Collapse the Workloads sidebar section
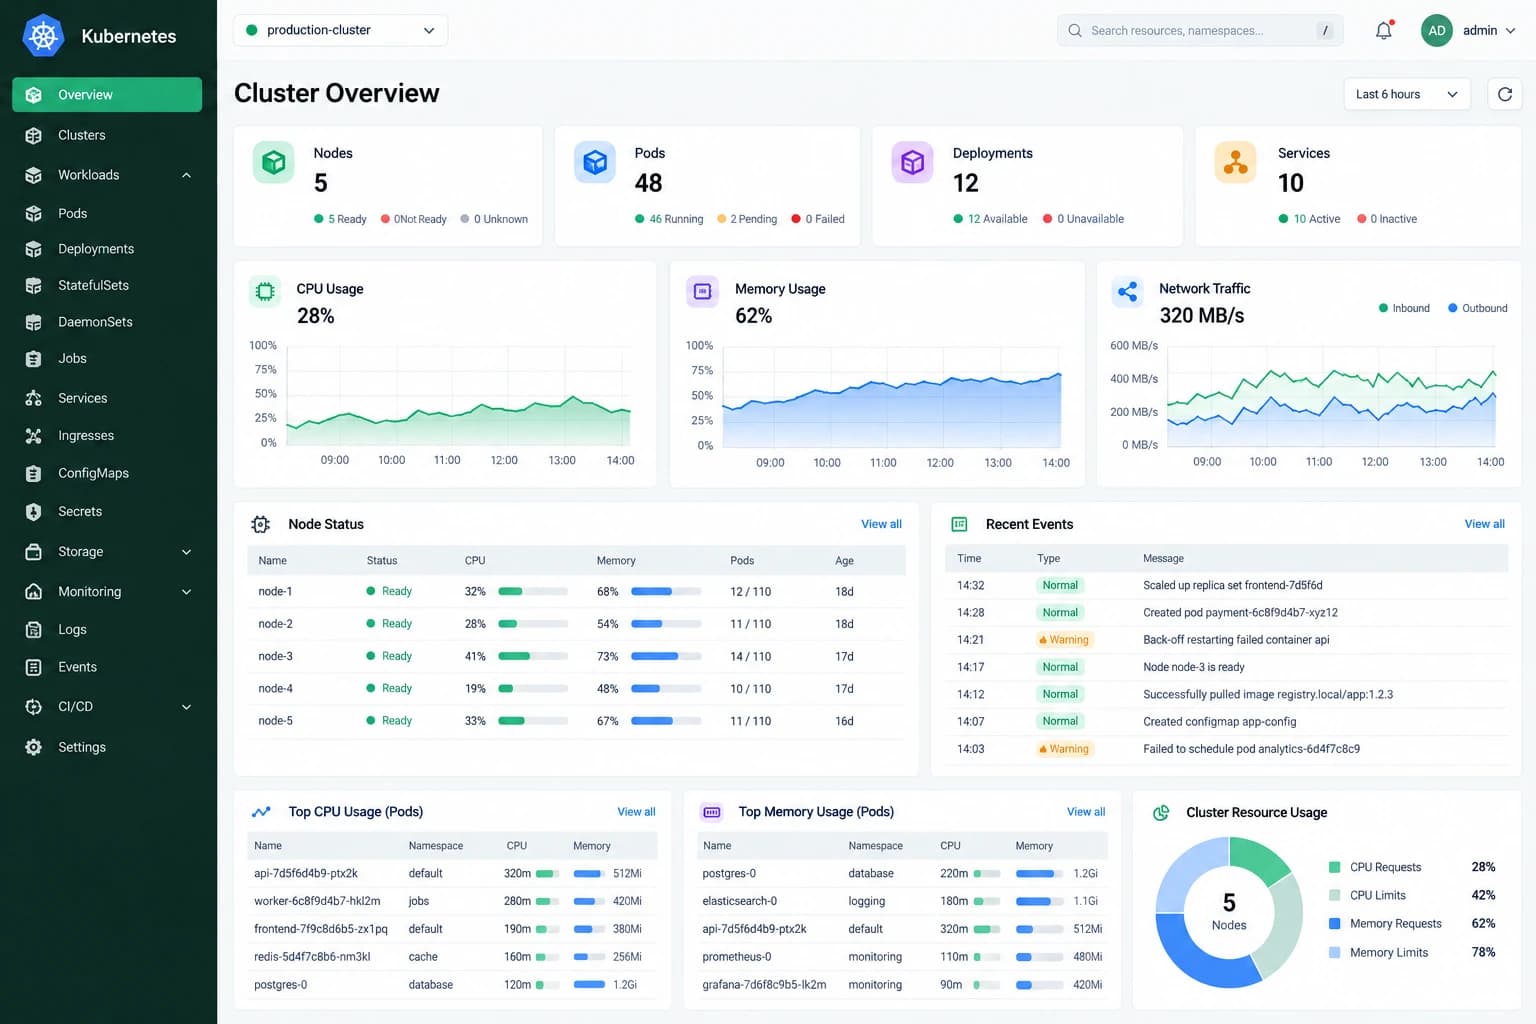Image resolution: width=1536 pixels, height=1024 pixels. [x=186, y=175]
